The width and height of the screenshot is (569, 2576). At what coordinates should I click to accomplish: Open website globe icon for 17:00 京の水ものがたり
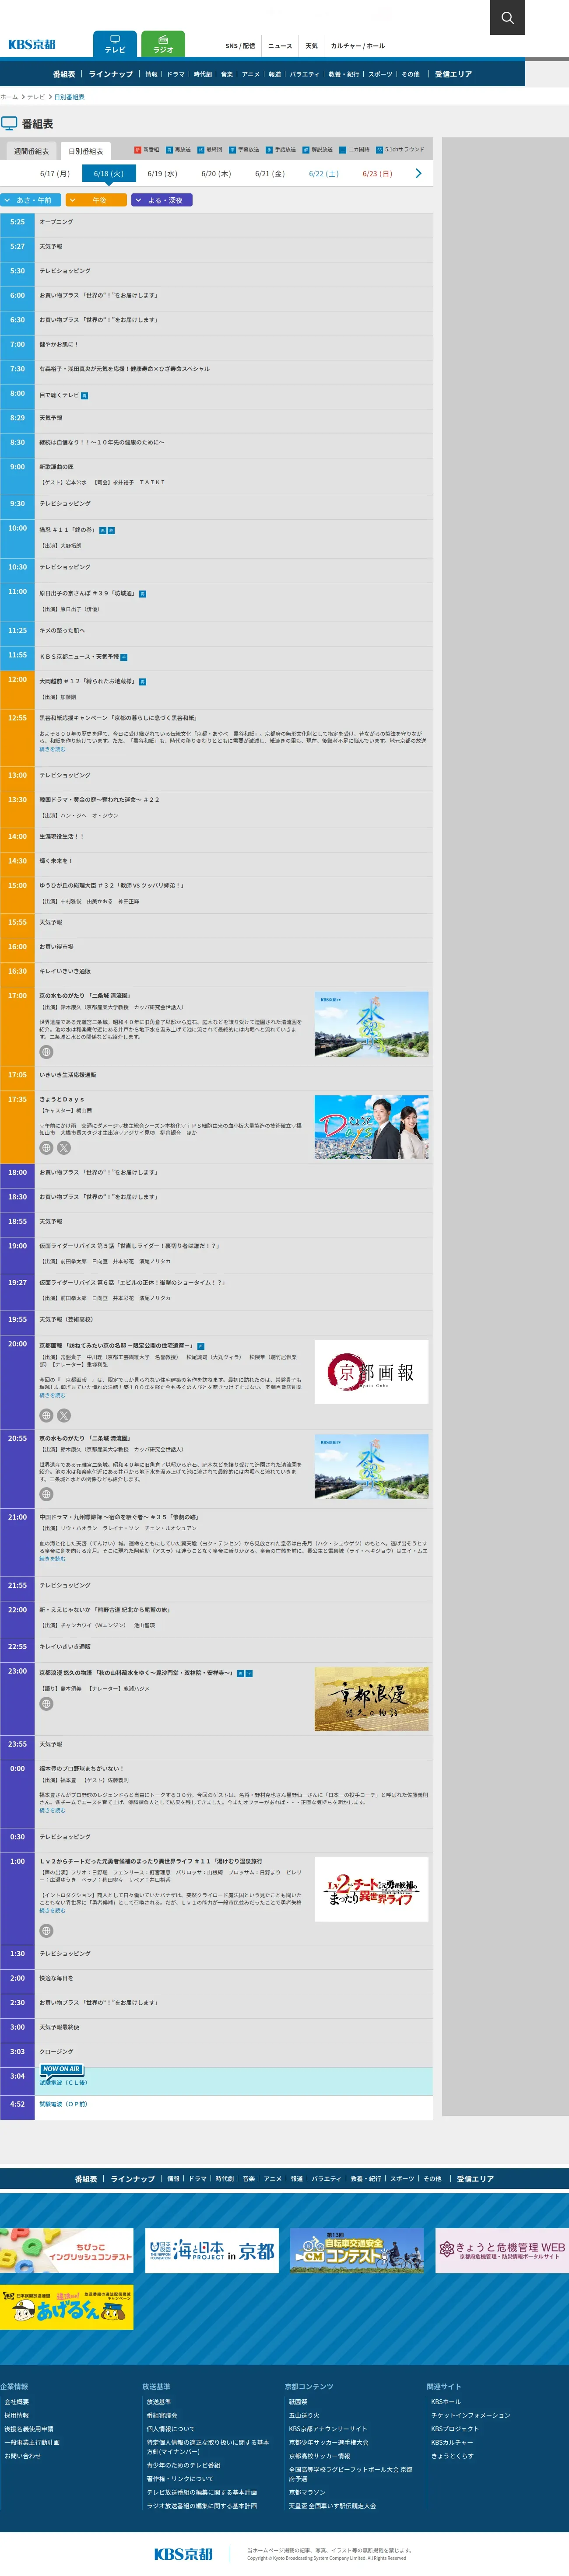point(46,1052)
